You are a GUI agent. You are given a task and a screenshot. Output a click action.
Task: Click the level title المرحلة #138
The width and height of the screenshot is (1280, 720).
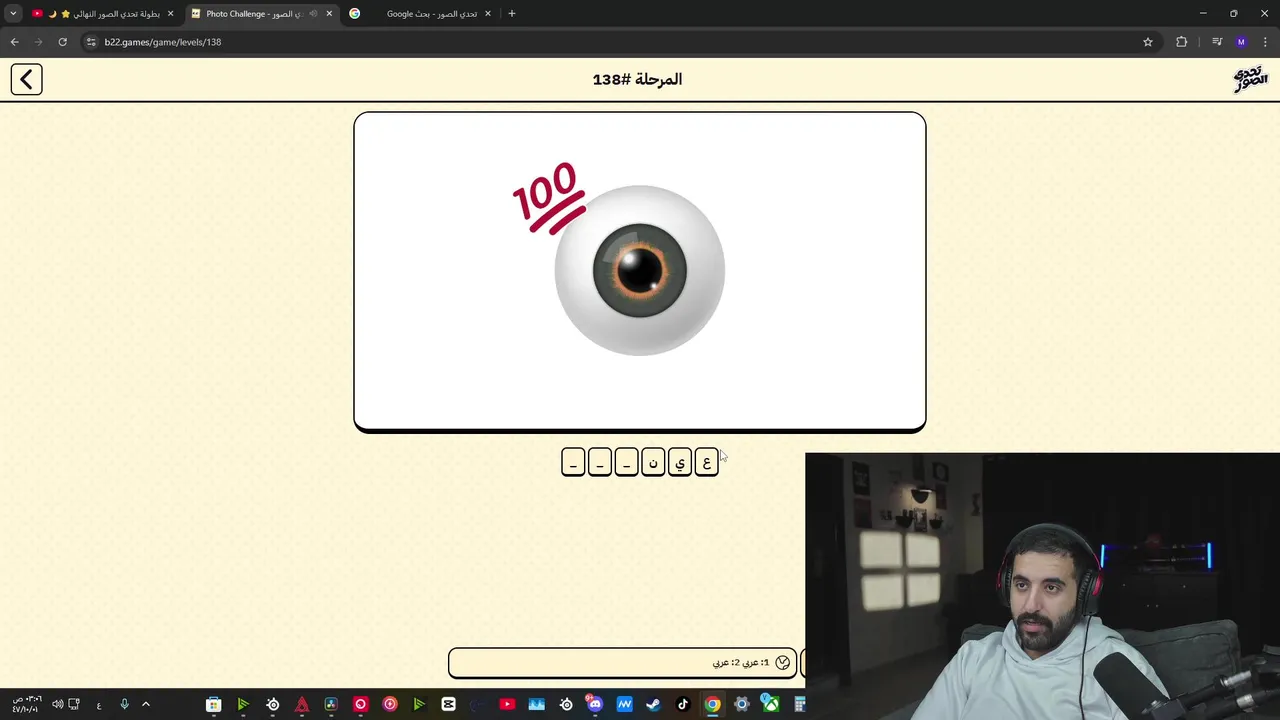click(x=637, y=79)
